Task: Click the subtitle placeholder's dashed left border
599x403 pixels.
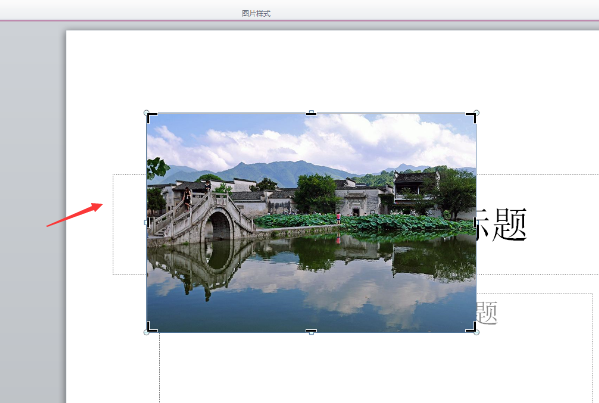Action: pos(159,367)
